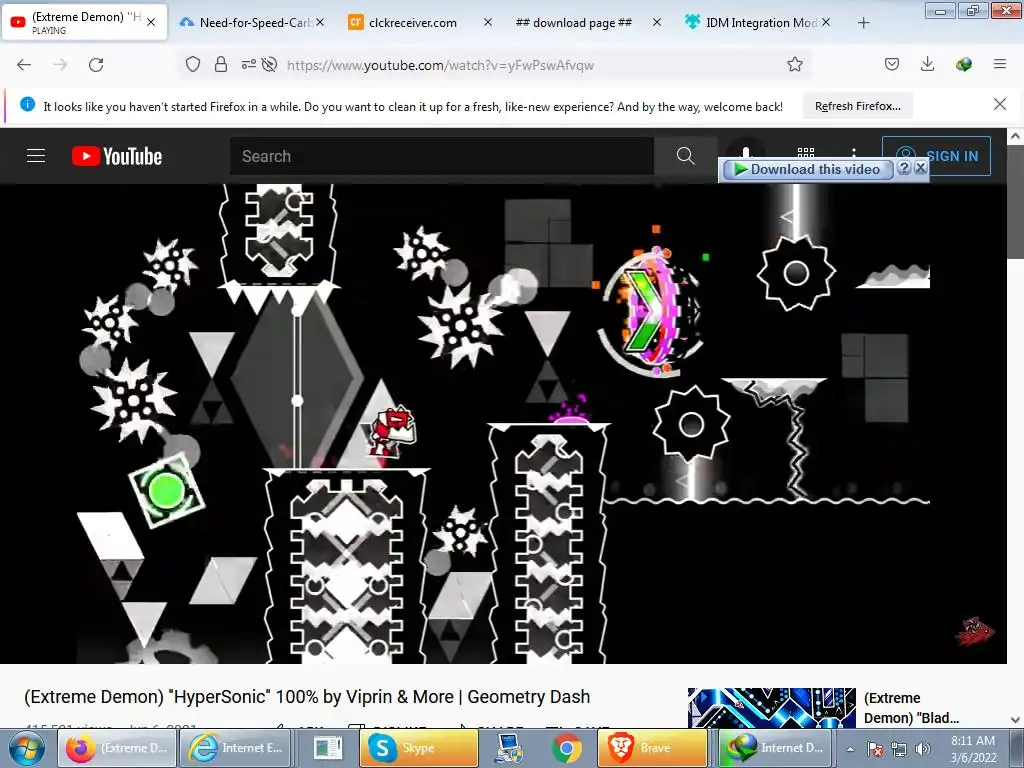
Task: Open Brave browser from taskbar
Action: [x=652, y=748]
